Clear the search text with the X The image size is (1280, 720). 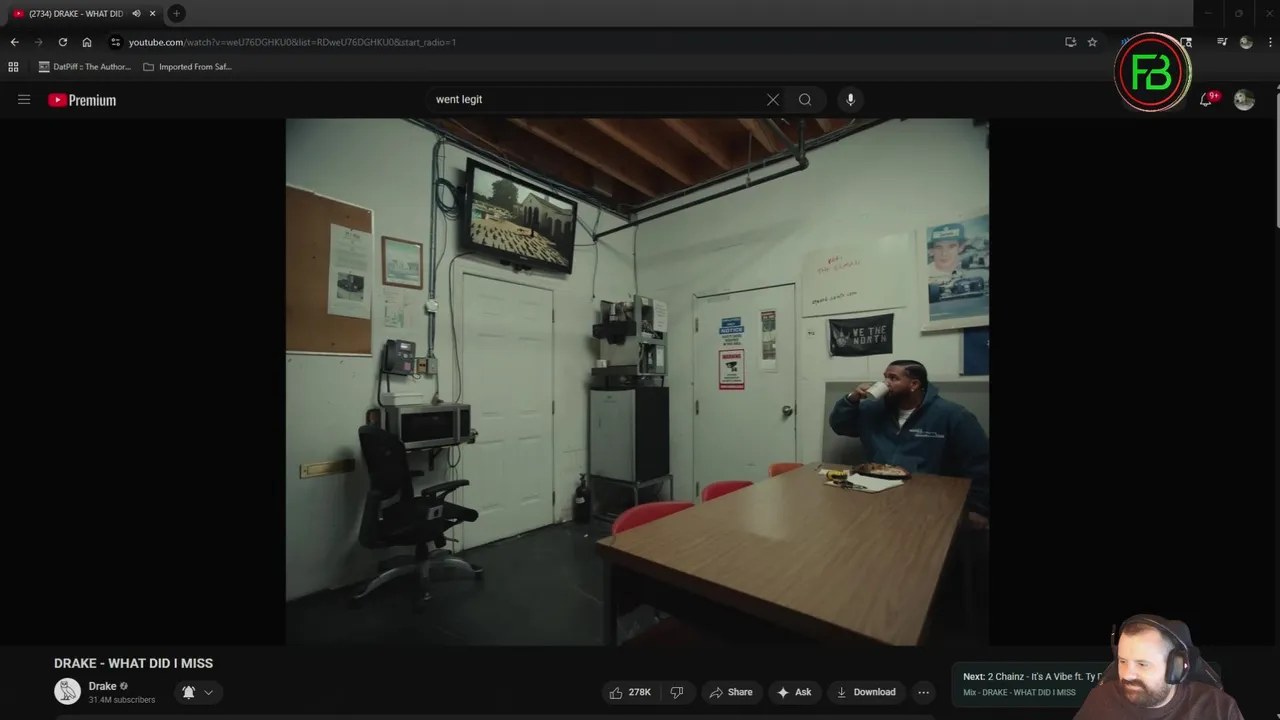pos(773,100)
